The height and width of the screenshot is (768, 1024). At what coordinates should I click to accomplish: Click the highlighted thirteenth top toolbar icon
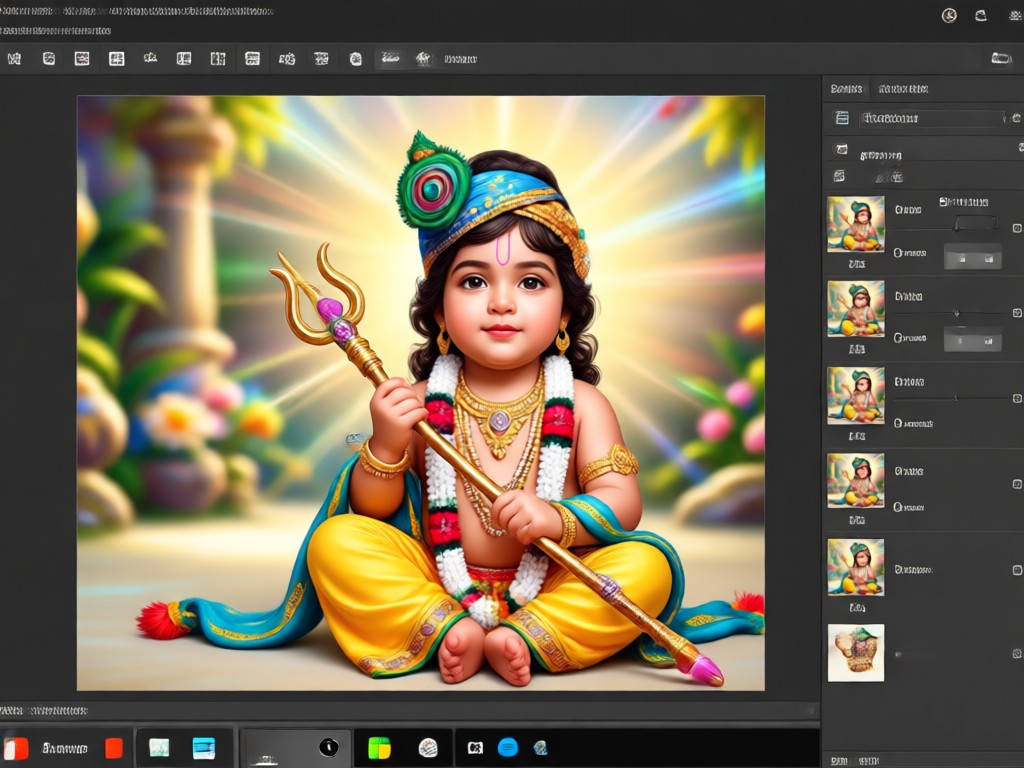[x=423, y=59]
